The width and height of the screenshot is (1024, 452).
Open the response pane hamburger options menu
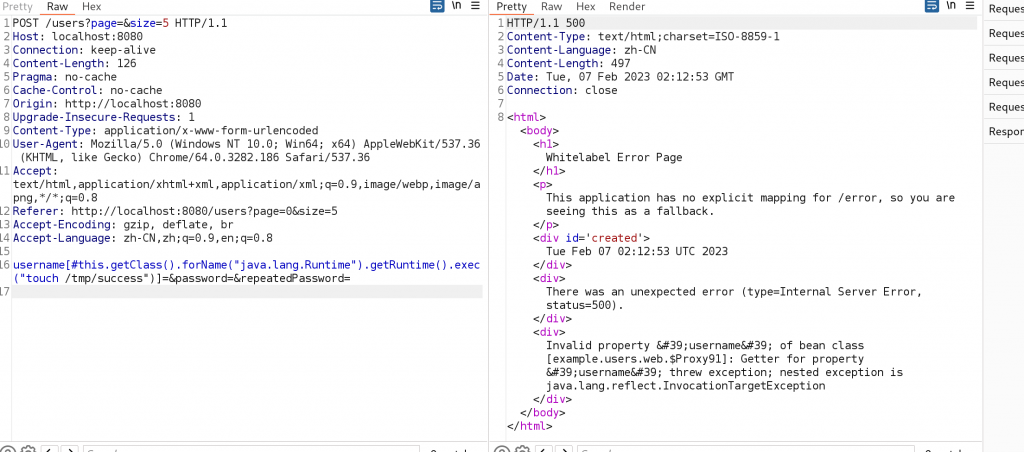pos(970,6)
